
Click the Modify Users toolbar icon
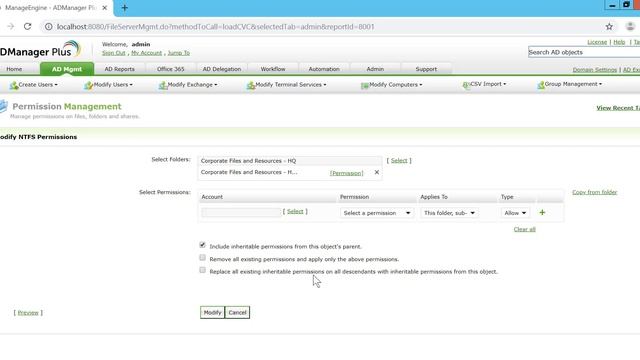[x=89, y=85]
